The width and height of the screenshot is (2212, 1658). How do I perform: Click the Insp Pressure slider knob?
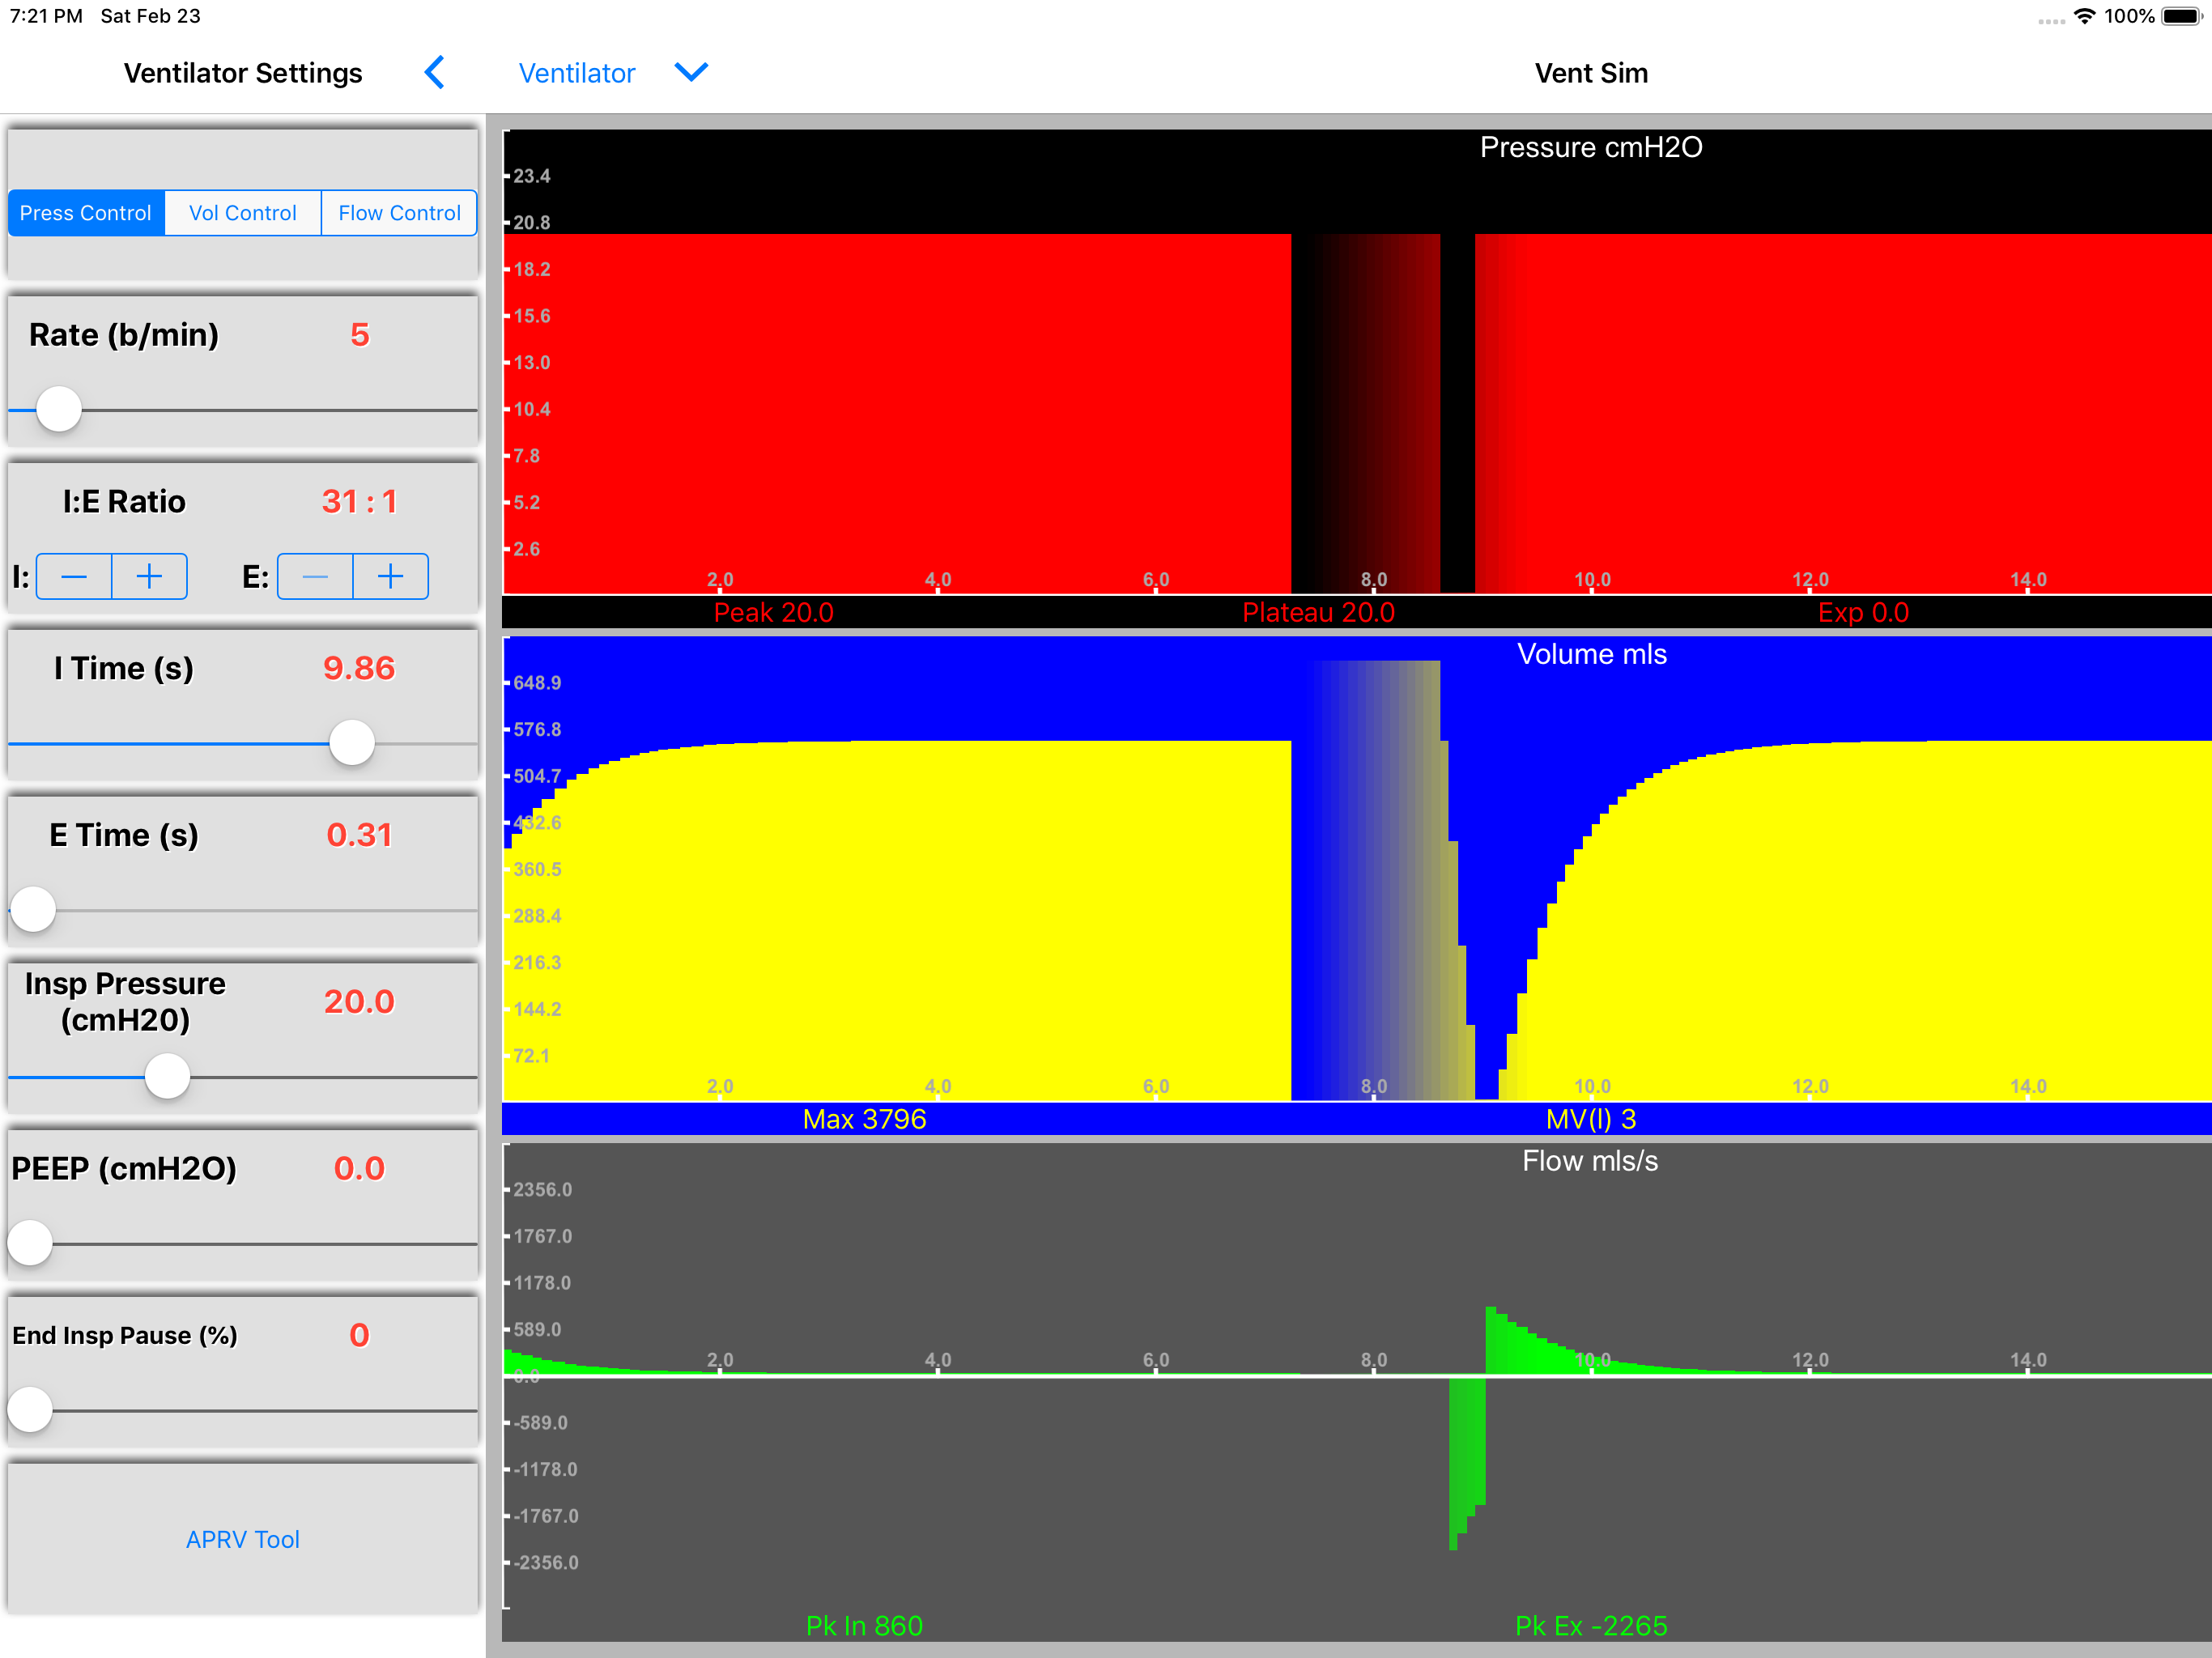[x=167, y=1077]
